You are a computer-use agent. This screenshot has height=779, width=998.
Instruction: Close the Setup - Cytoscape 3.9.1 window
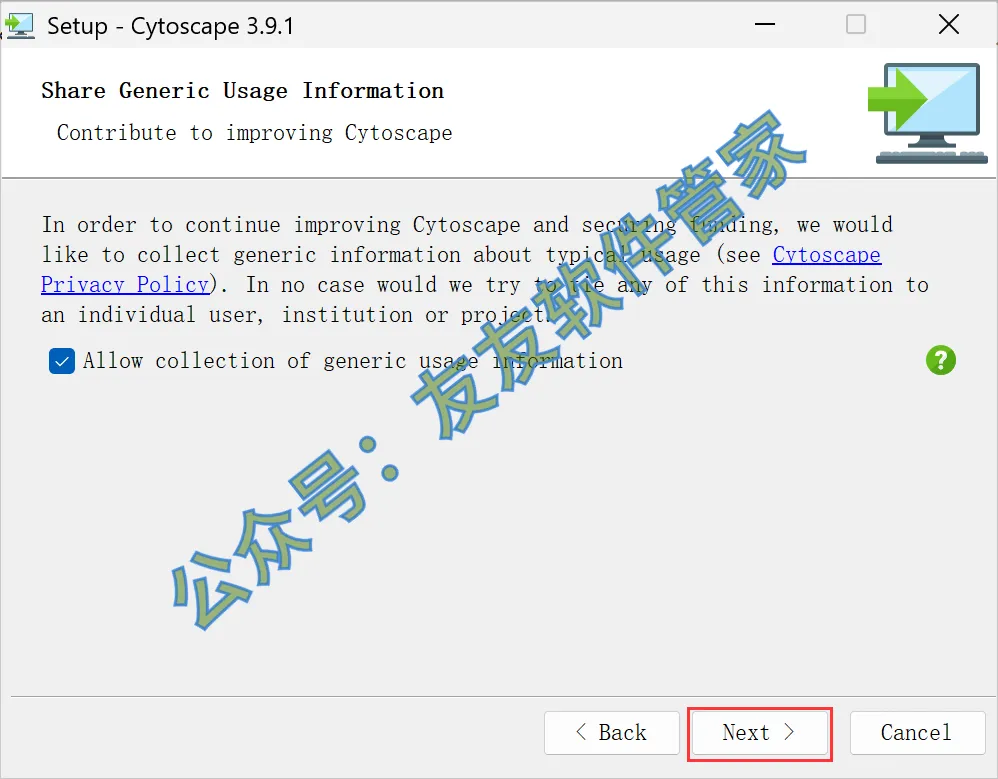pos(948,25)
